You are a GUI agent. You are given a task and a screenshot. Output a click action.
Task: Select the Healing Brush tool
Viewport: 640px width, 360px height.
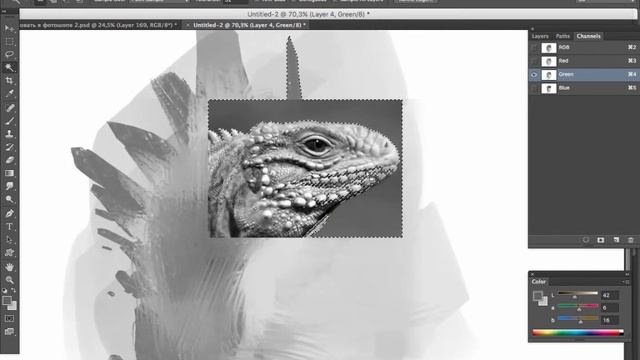pos(9,108)
